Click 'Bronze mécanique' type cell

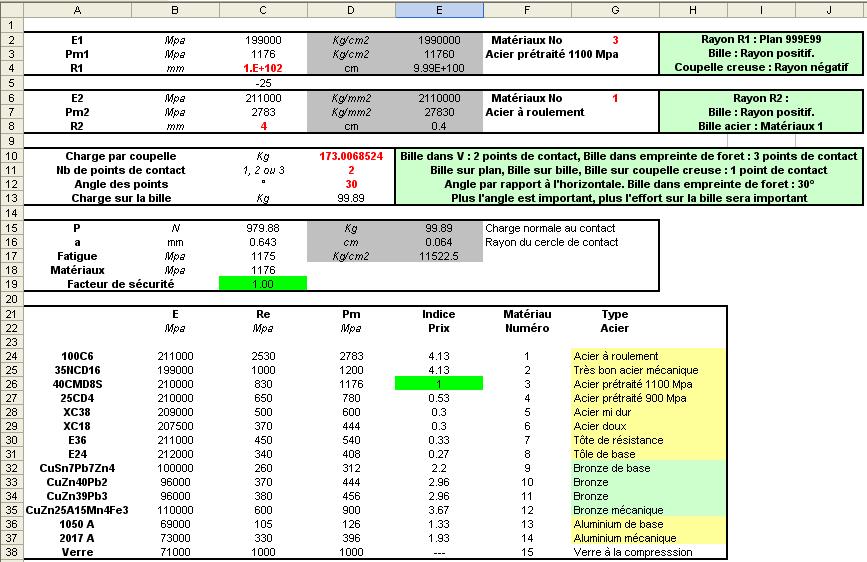[648, 510]
